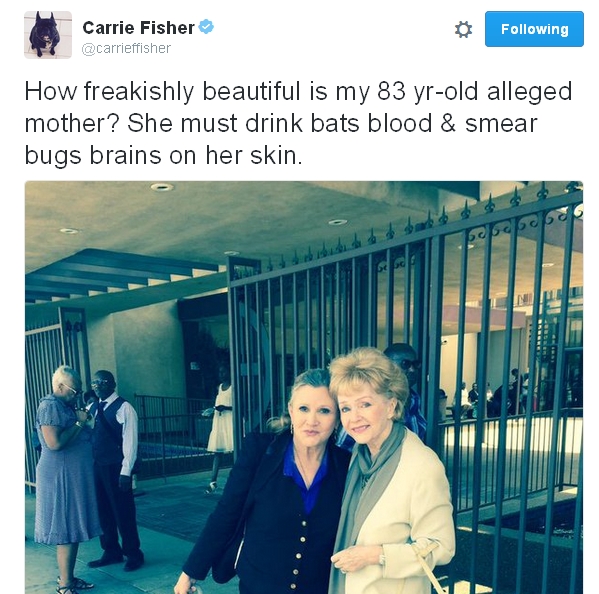Open the Carrie Fisher display name
599x594 pixels.
138,28
